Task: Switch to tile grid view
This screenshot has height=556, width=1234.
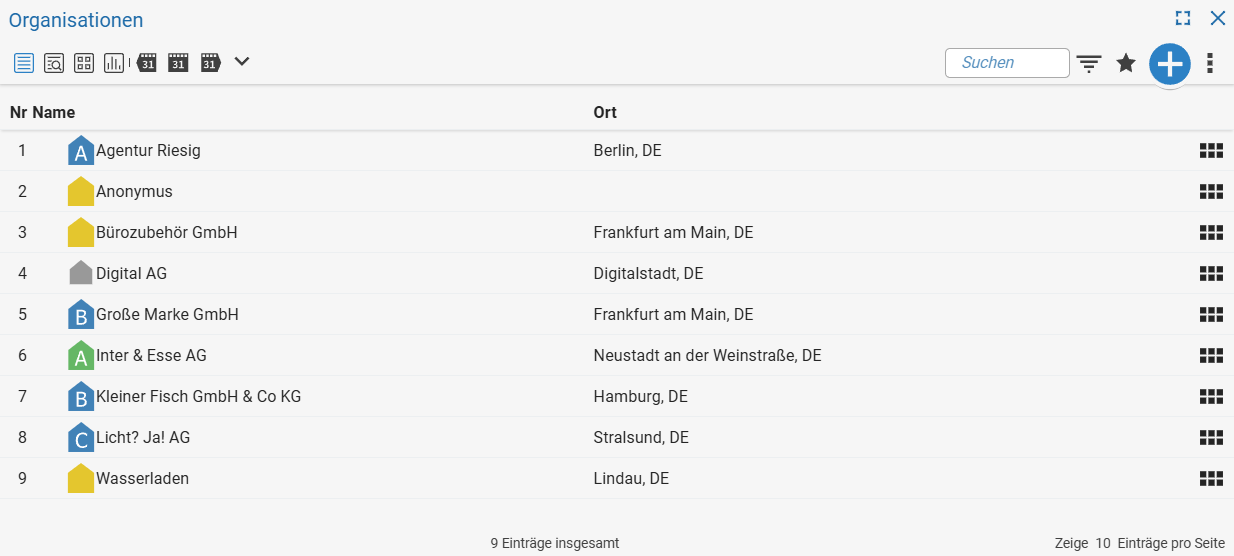Action: 84,63
